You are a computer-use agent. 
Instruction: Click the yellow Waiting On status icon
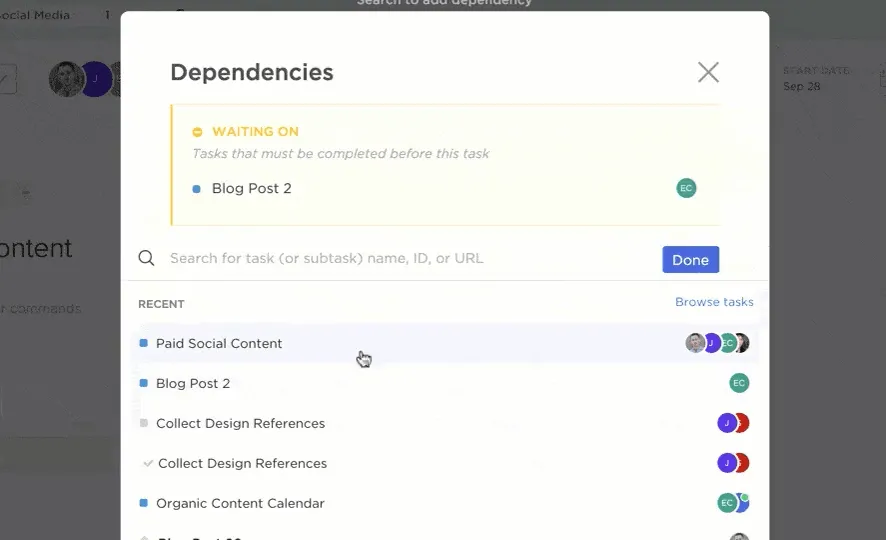(x=197, y=132)
